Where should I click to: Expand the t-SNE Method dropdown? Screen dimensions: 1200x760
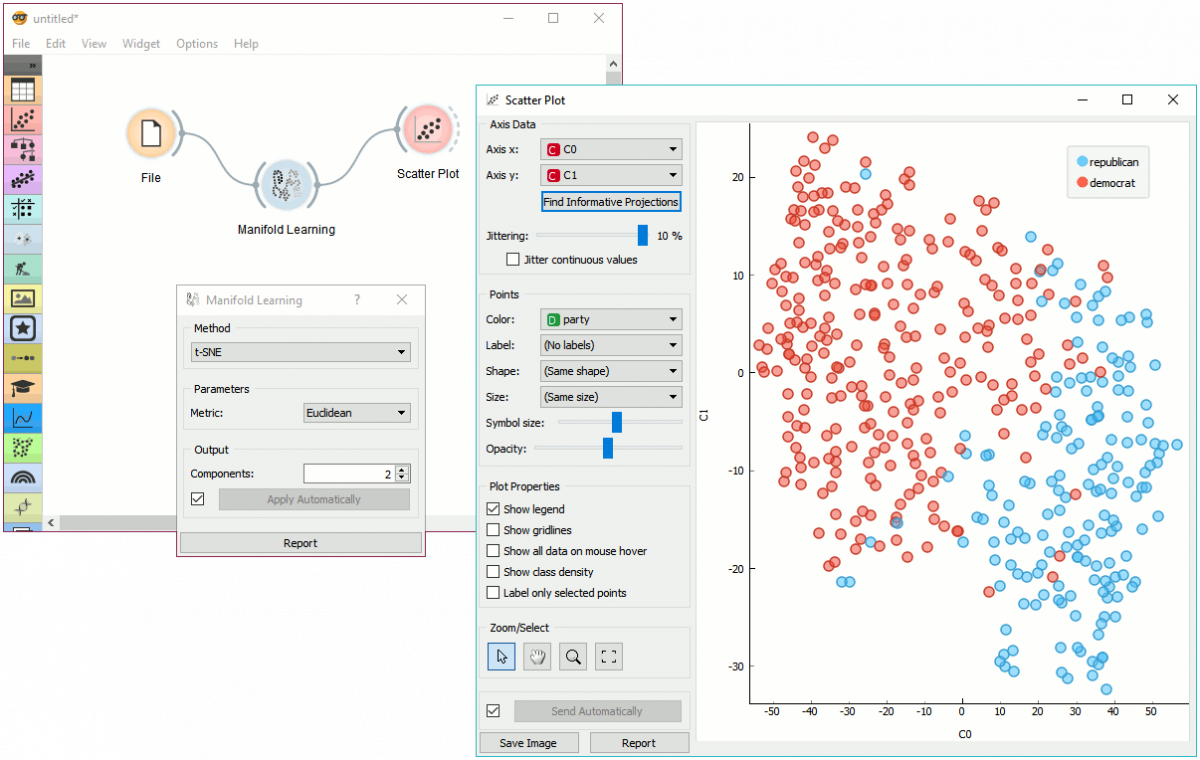click(x=300, y=352)
